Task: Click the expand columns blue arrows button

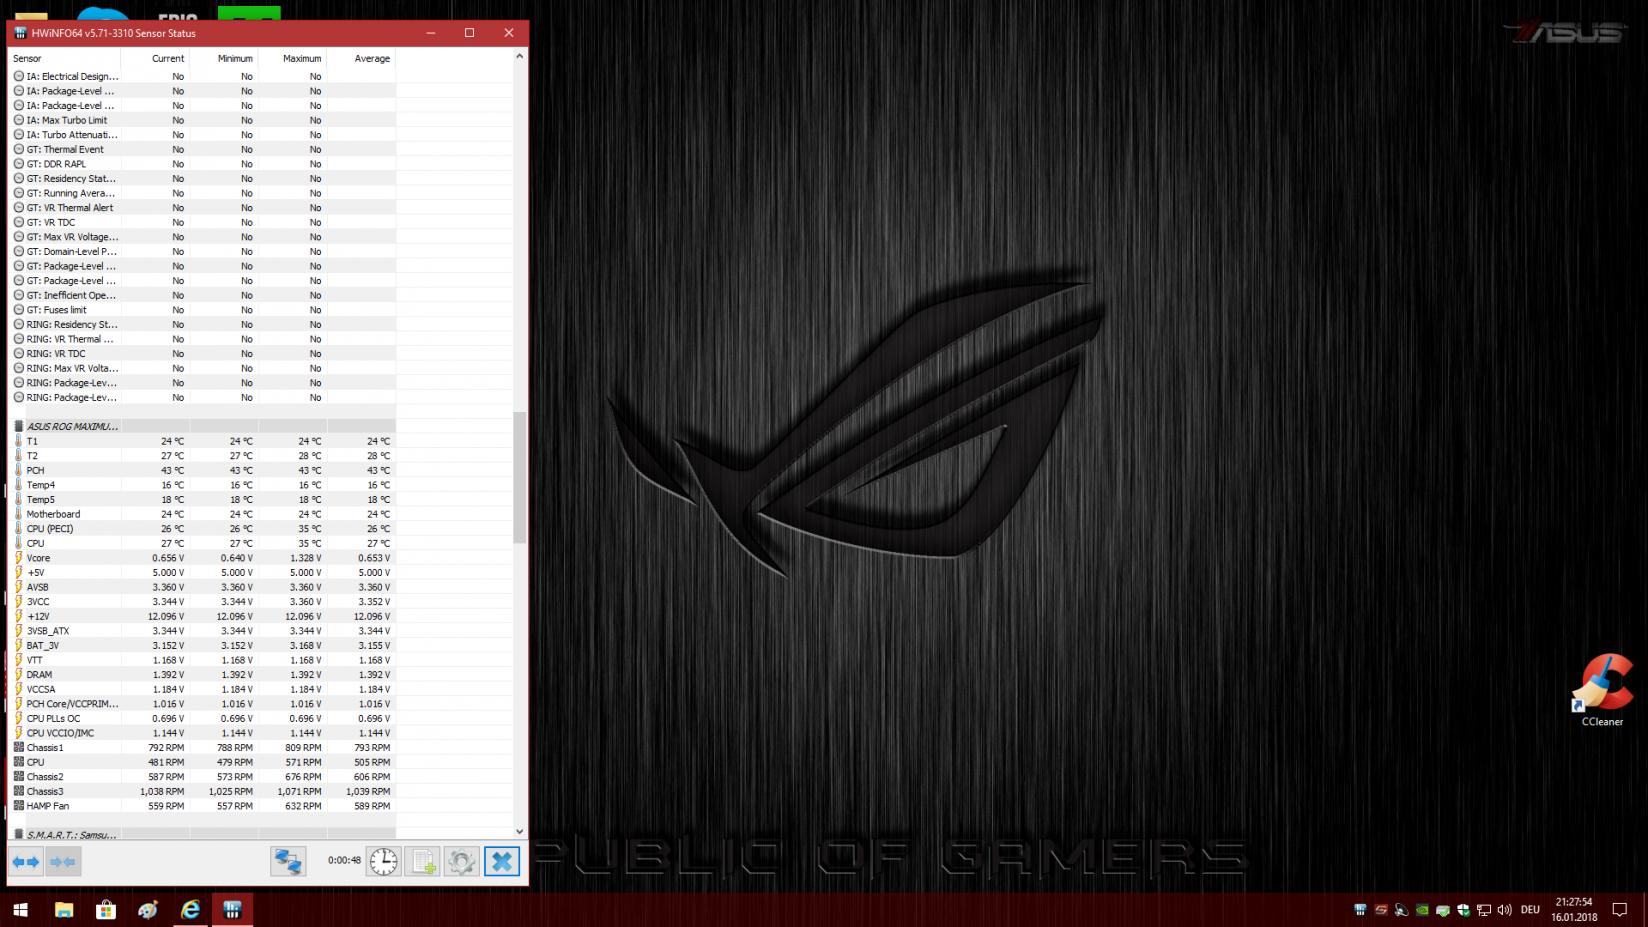Action: 26,861
